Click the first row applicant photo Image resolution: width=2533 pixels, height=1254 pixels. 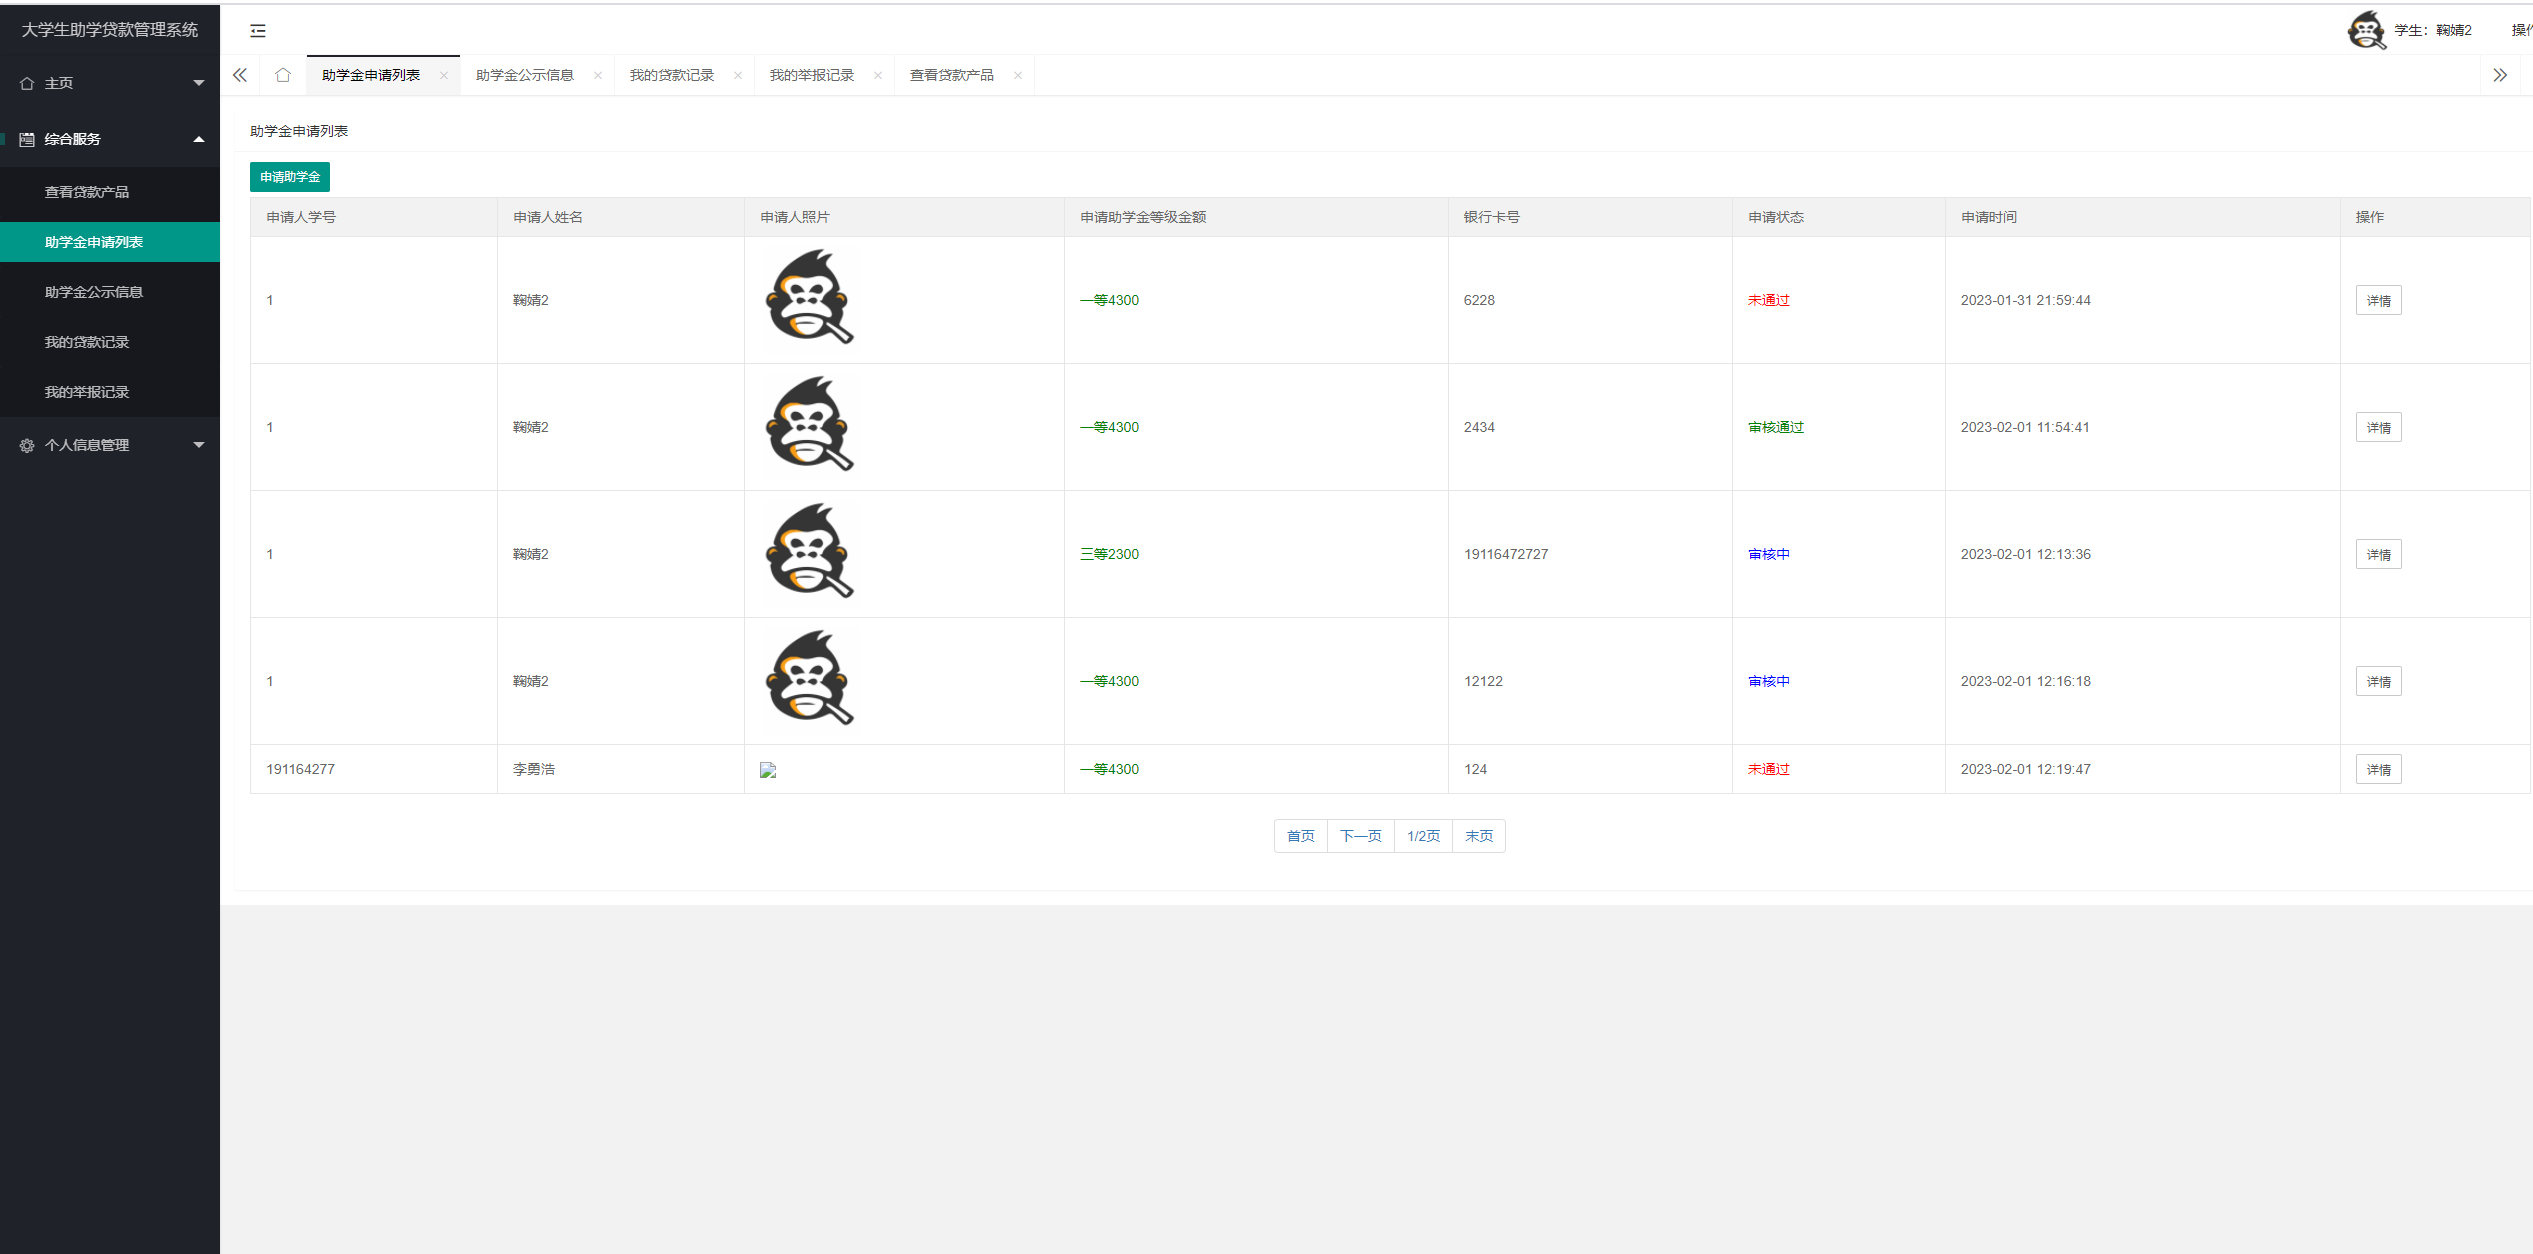tap(810, 298)
